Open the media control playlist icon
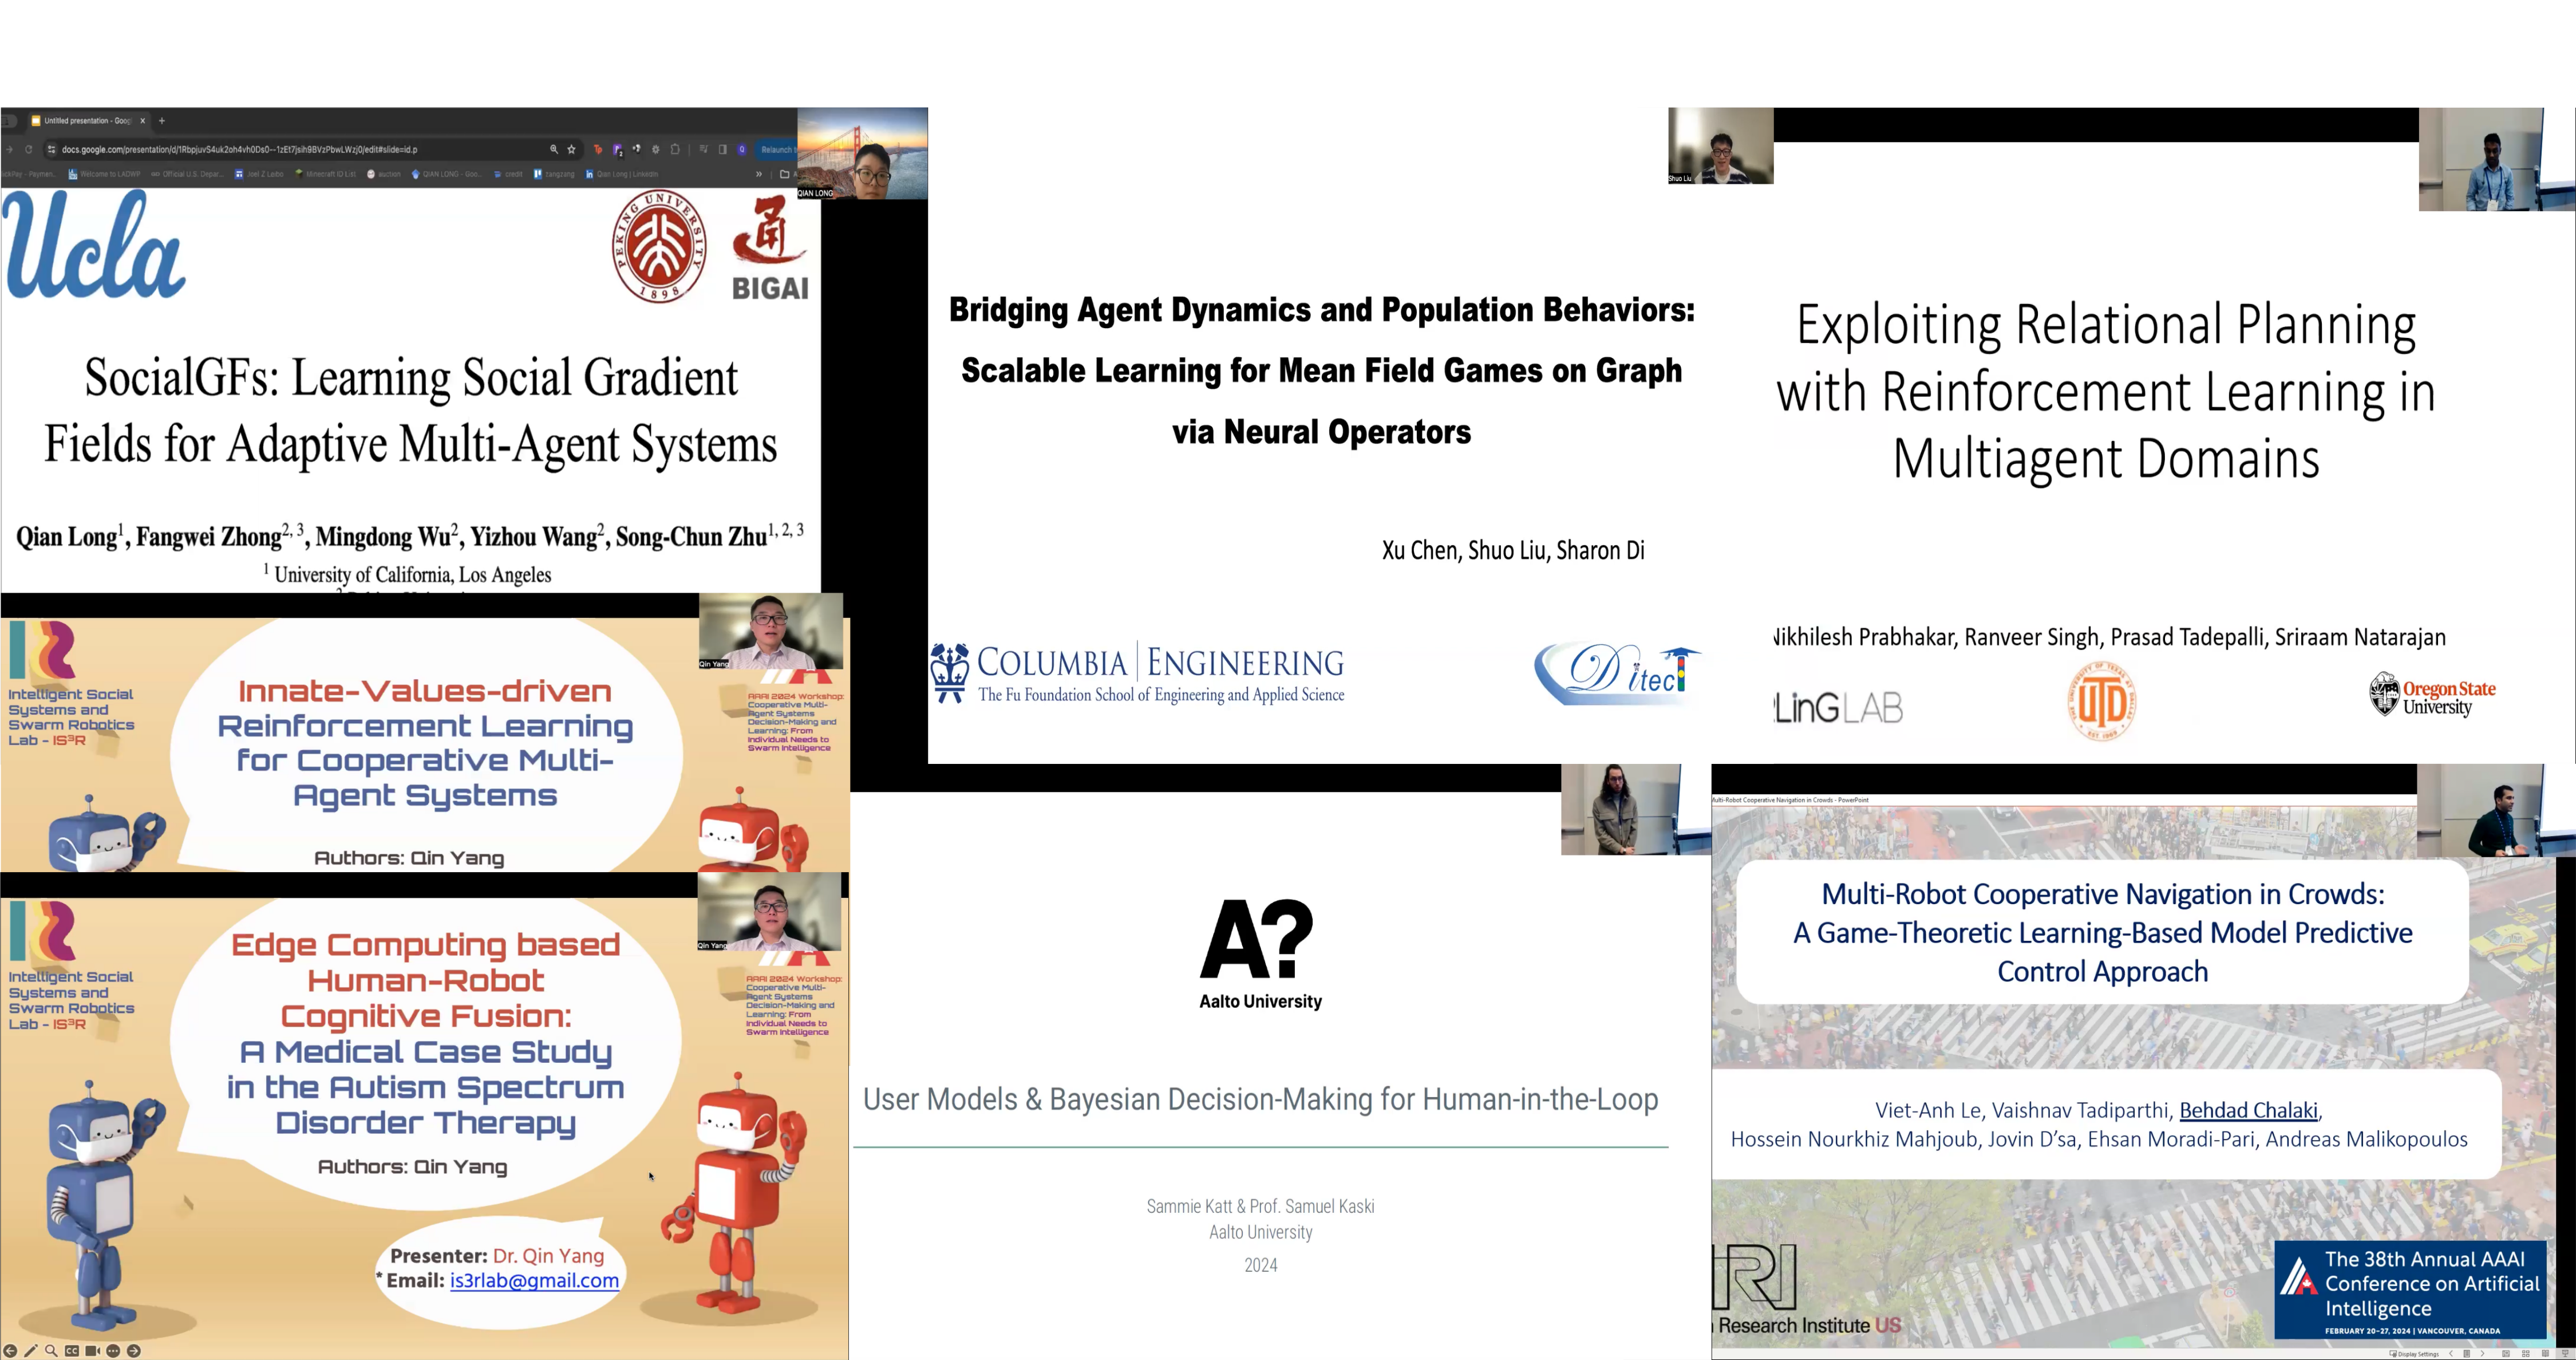The width and height of the screenshot is (2576, 1360). (x=704, y=150)
